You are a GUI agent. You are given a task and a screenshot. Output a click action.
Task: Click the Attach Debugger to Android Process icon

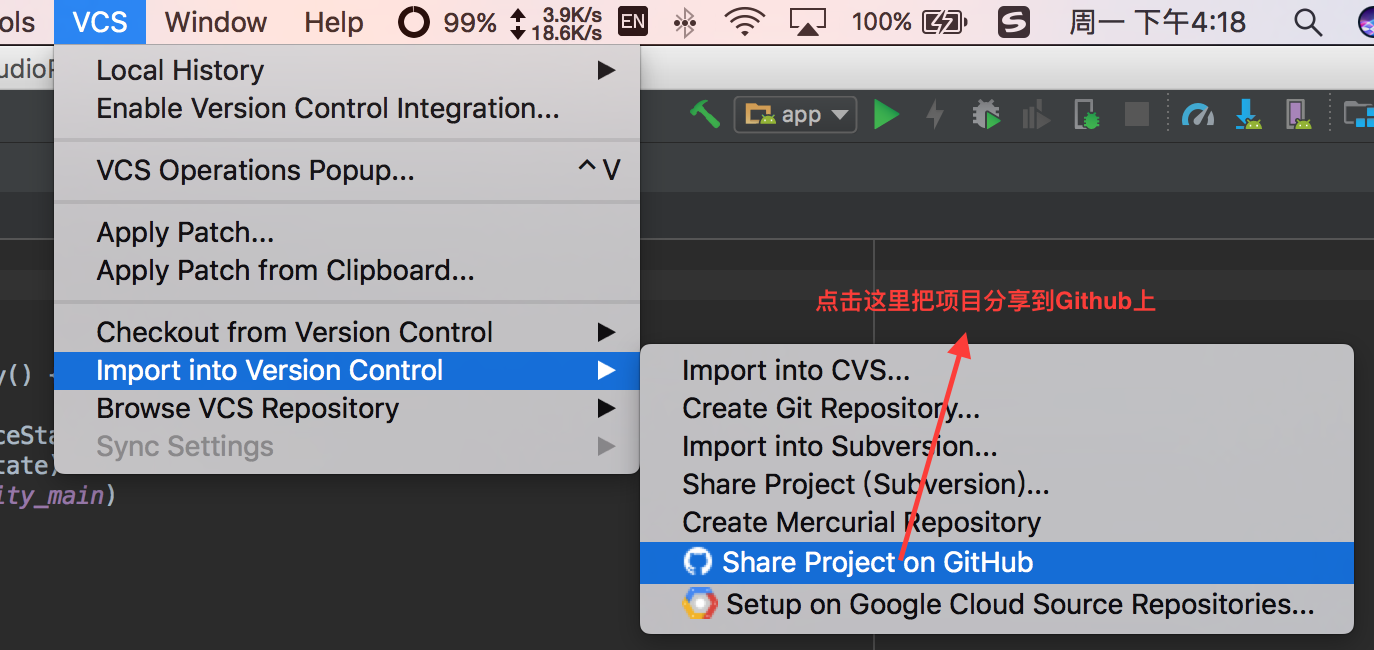[x=1087, y=115]
